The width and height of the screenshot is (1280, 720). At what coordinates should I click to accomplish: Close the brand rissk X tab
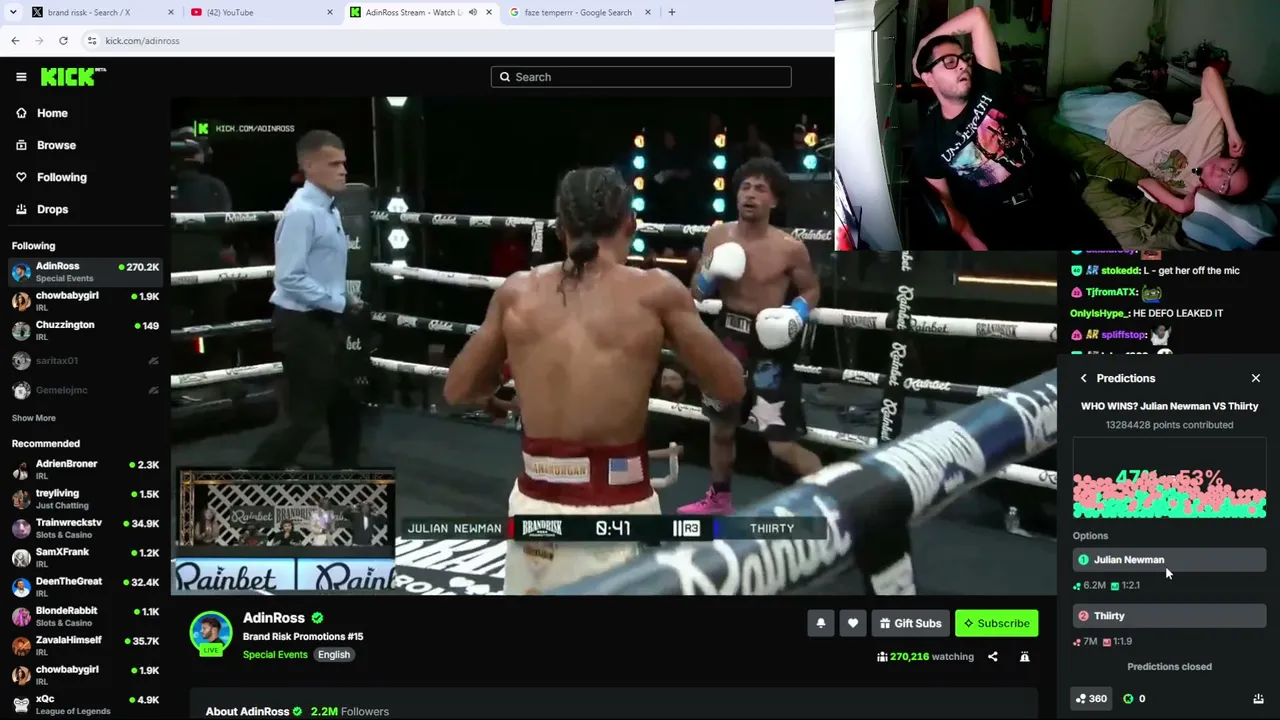tap(170, 12)
